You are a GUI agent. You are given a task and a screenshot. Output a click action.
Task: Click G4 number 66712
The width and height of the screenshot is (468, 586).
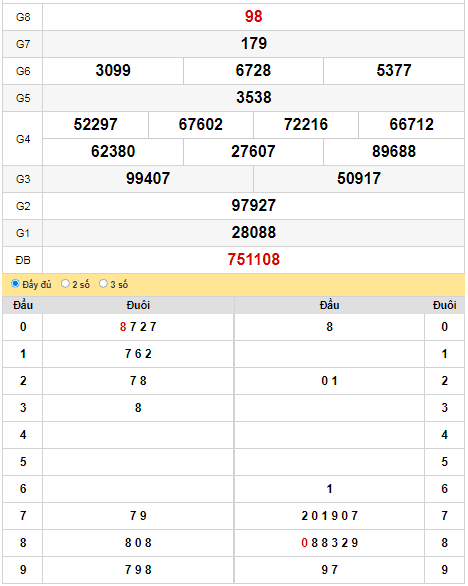pyautogui.click(x=411, y=124)
